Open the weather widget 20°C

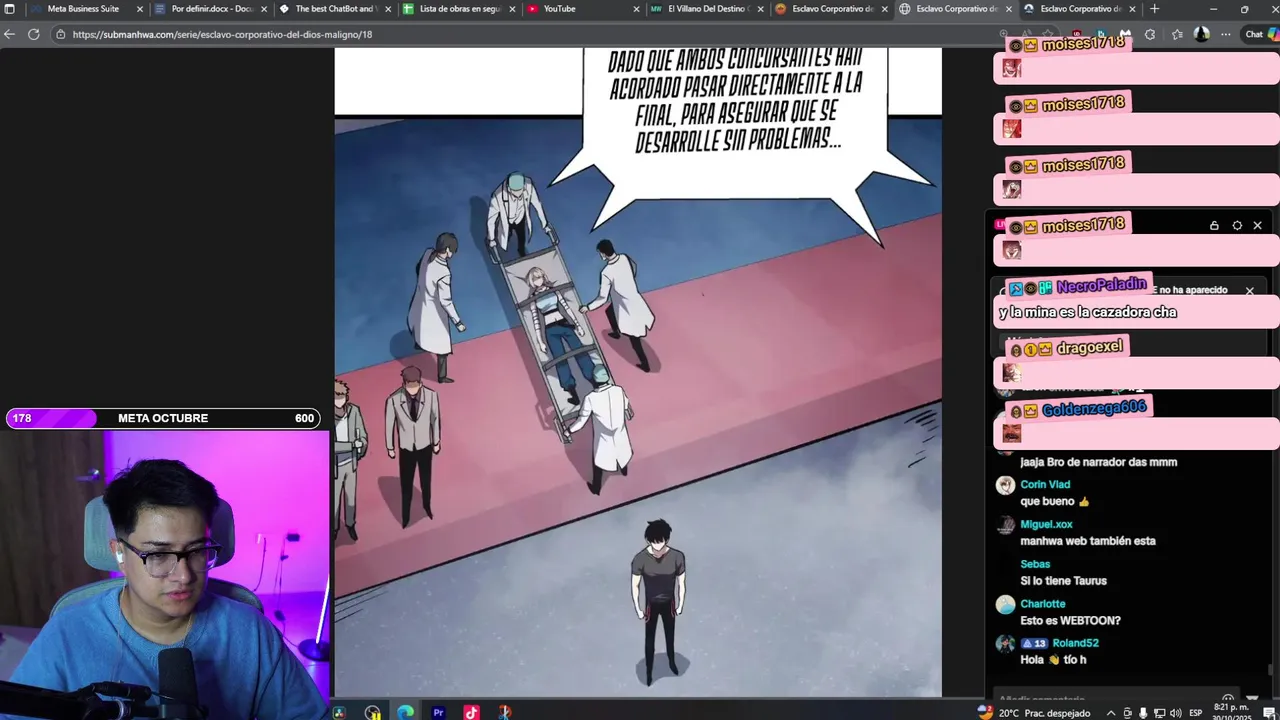1034,712
